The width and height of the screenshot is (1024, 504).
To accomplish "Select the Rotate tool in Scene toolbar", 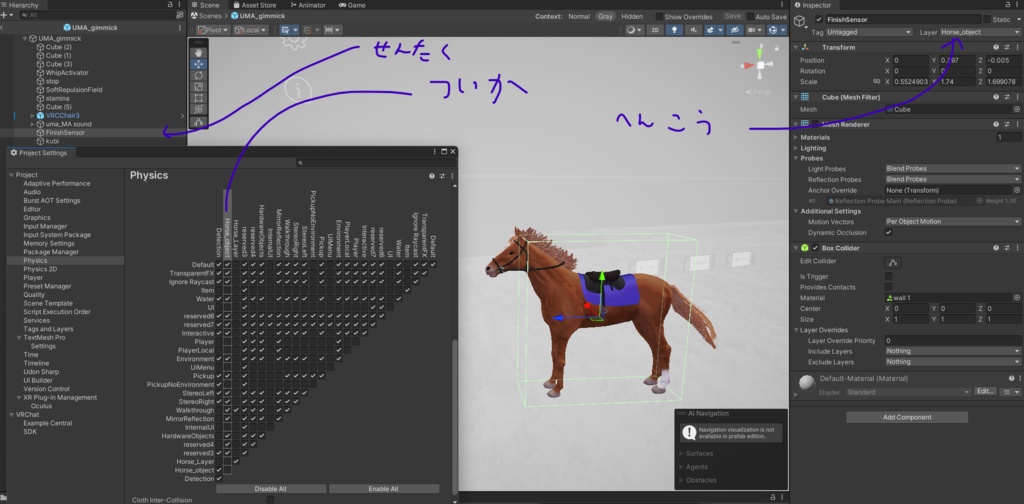I will (x=199, y=75).
